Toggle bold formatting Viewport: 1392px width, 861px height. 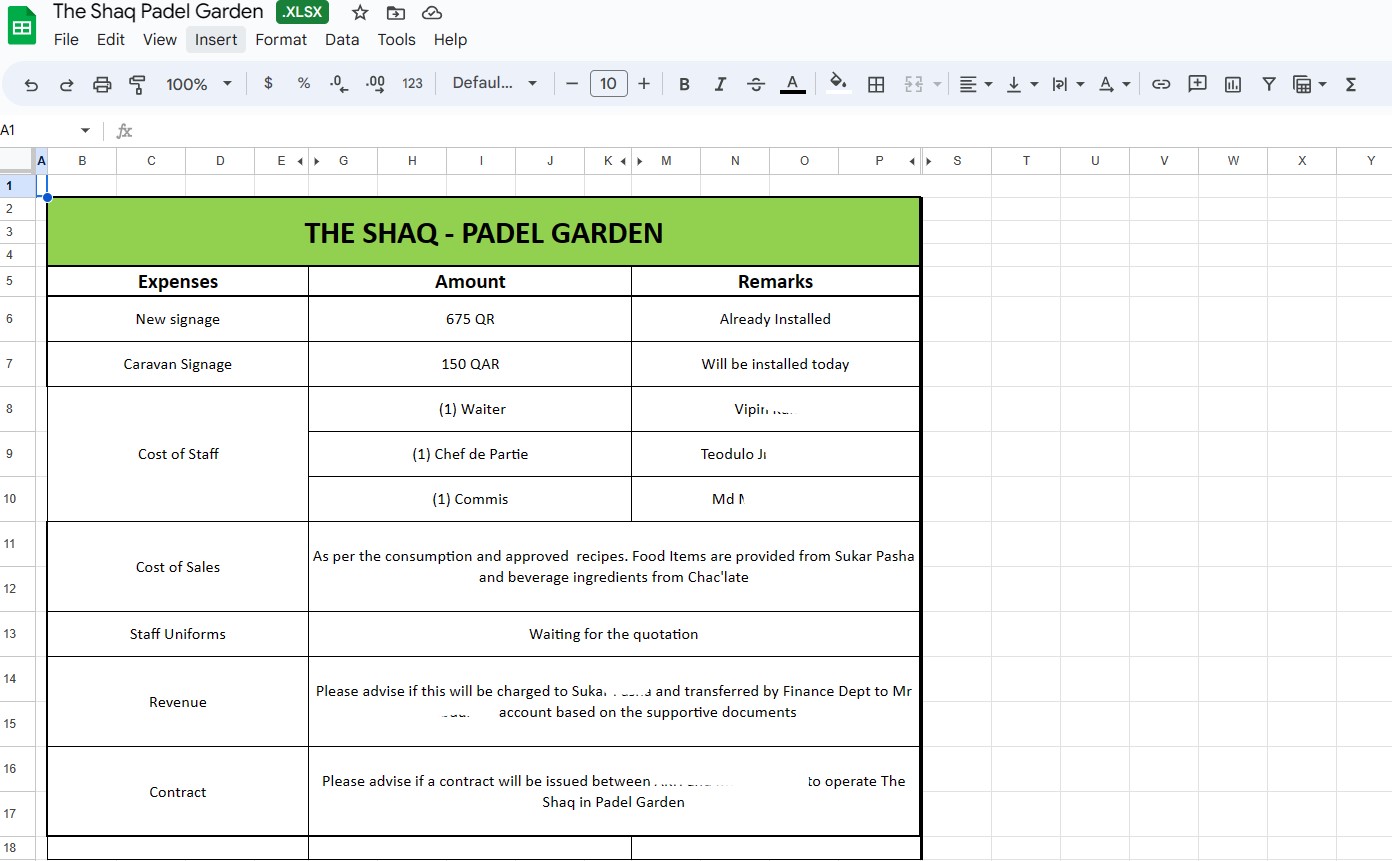[684, 84]
